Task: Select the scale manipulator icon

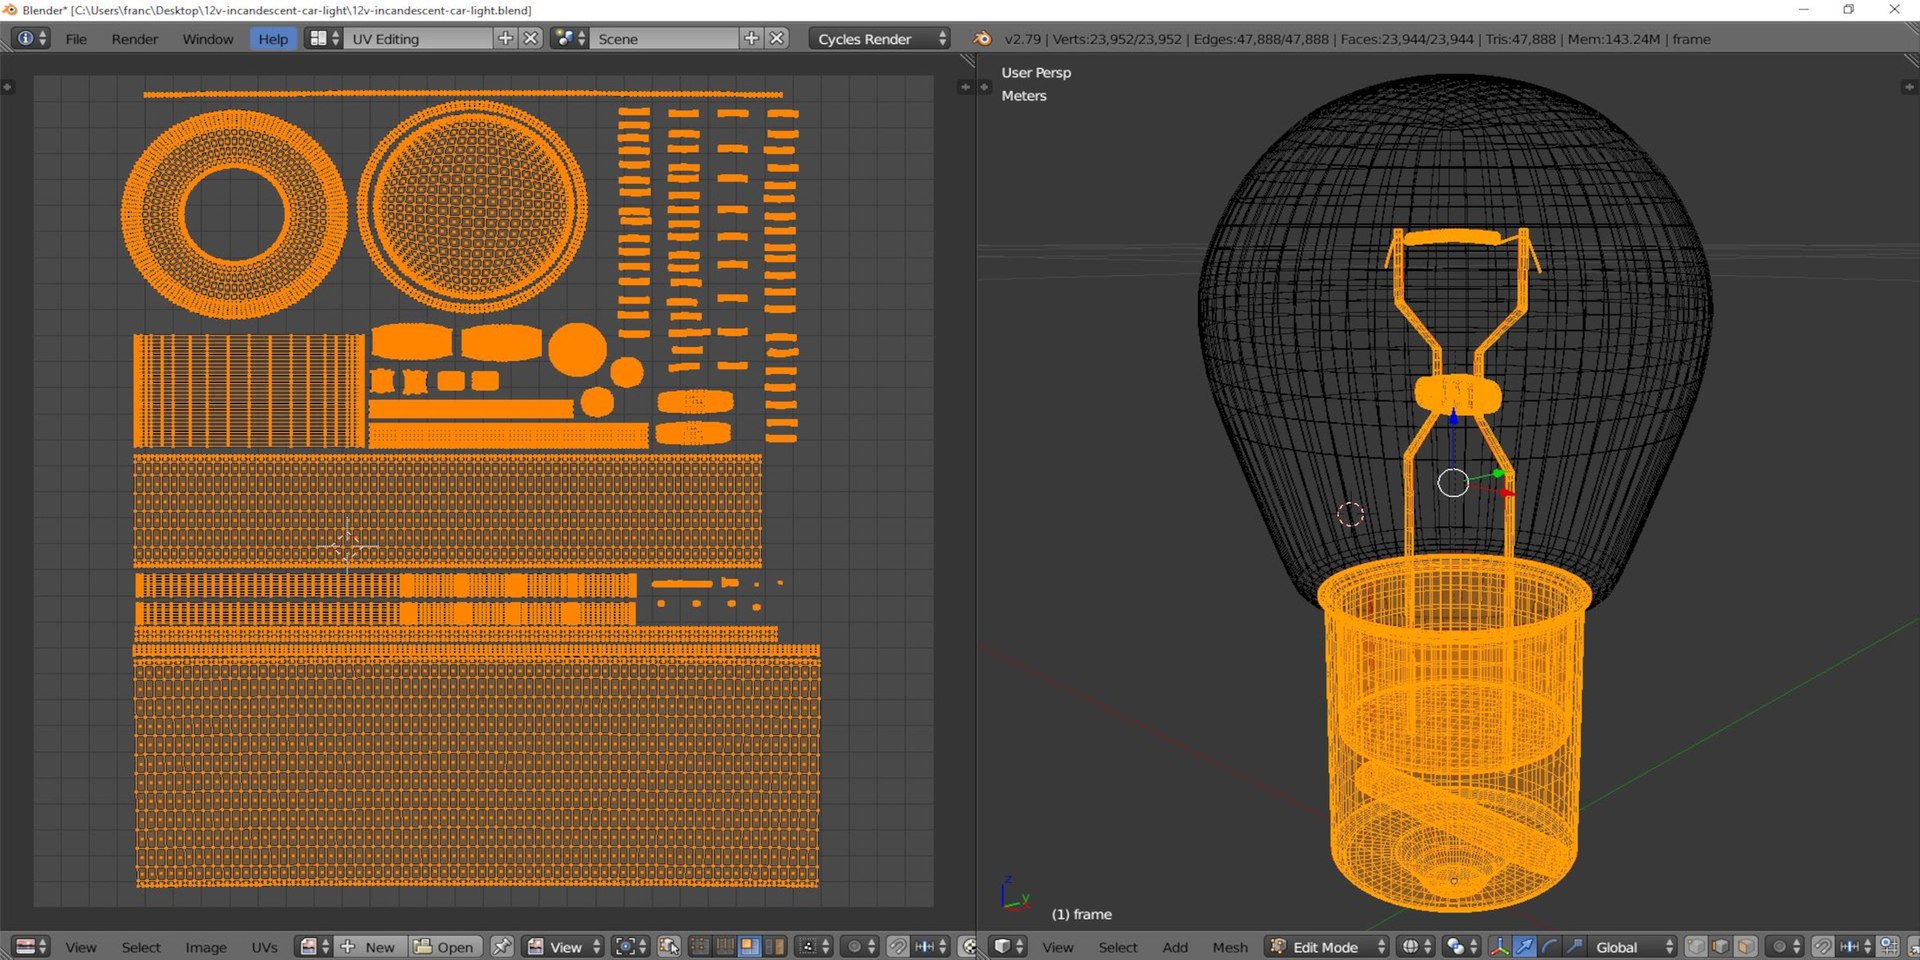Action: click(x=1574, y=946)
